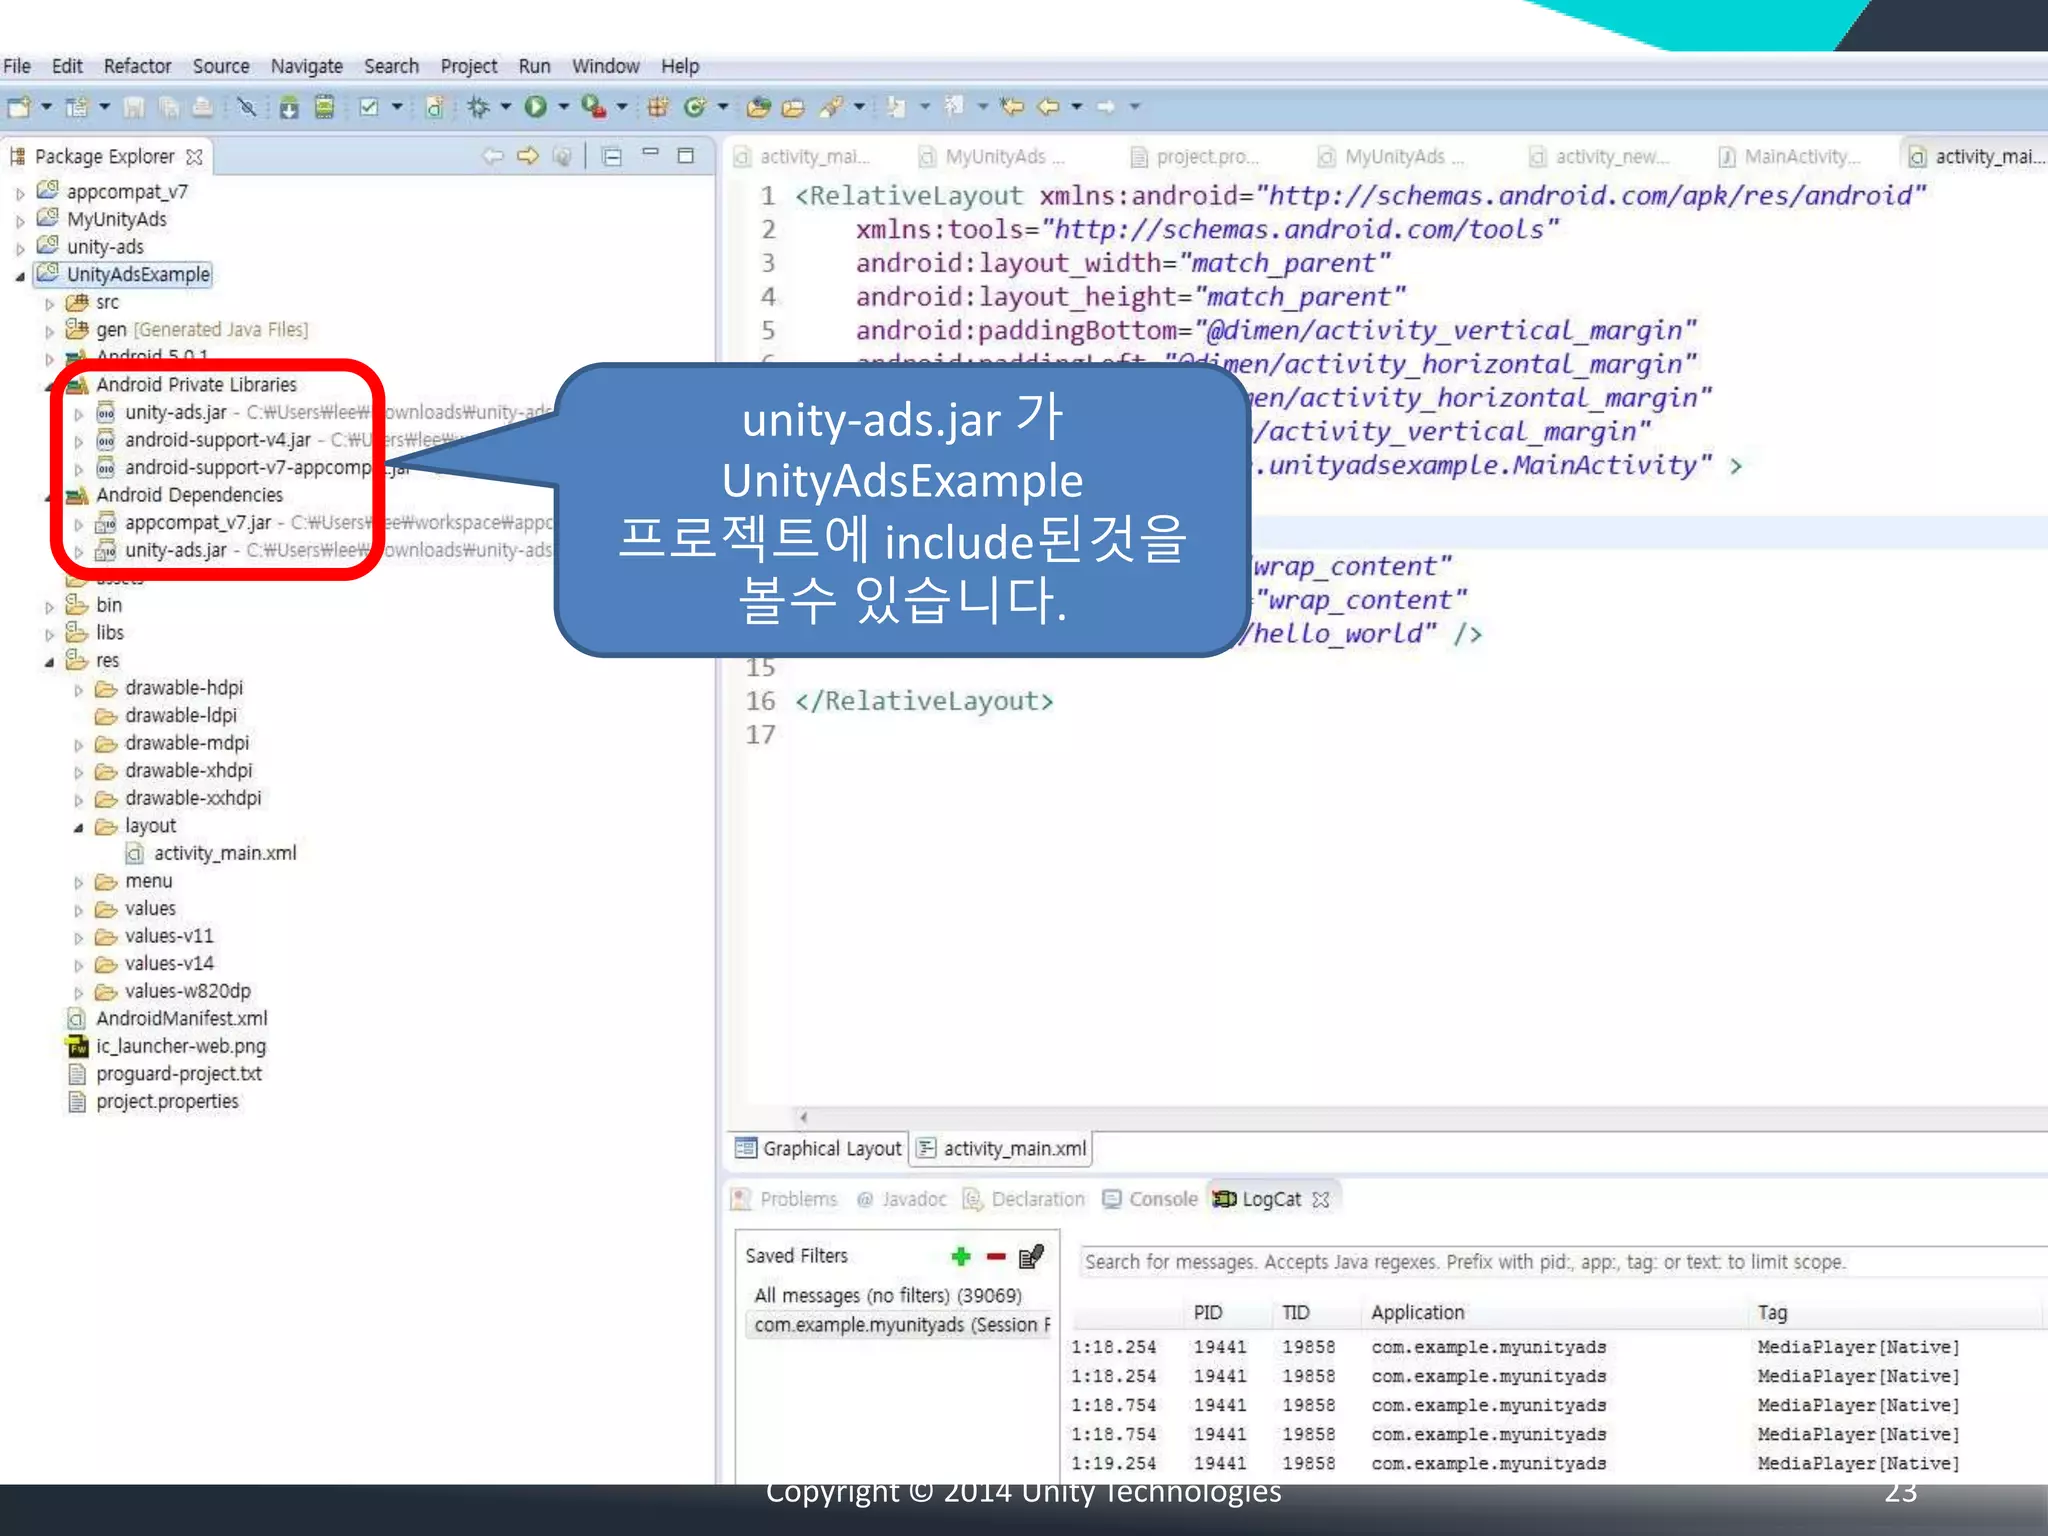2048x1536 pixels.
Task: Click Package Explorer back arrow icon
Action: coord(493,156)
